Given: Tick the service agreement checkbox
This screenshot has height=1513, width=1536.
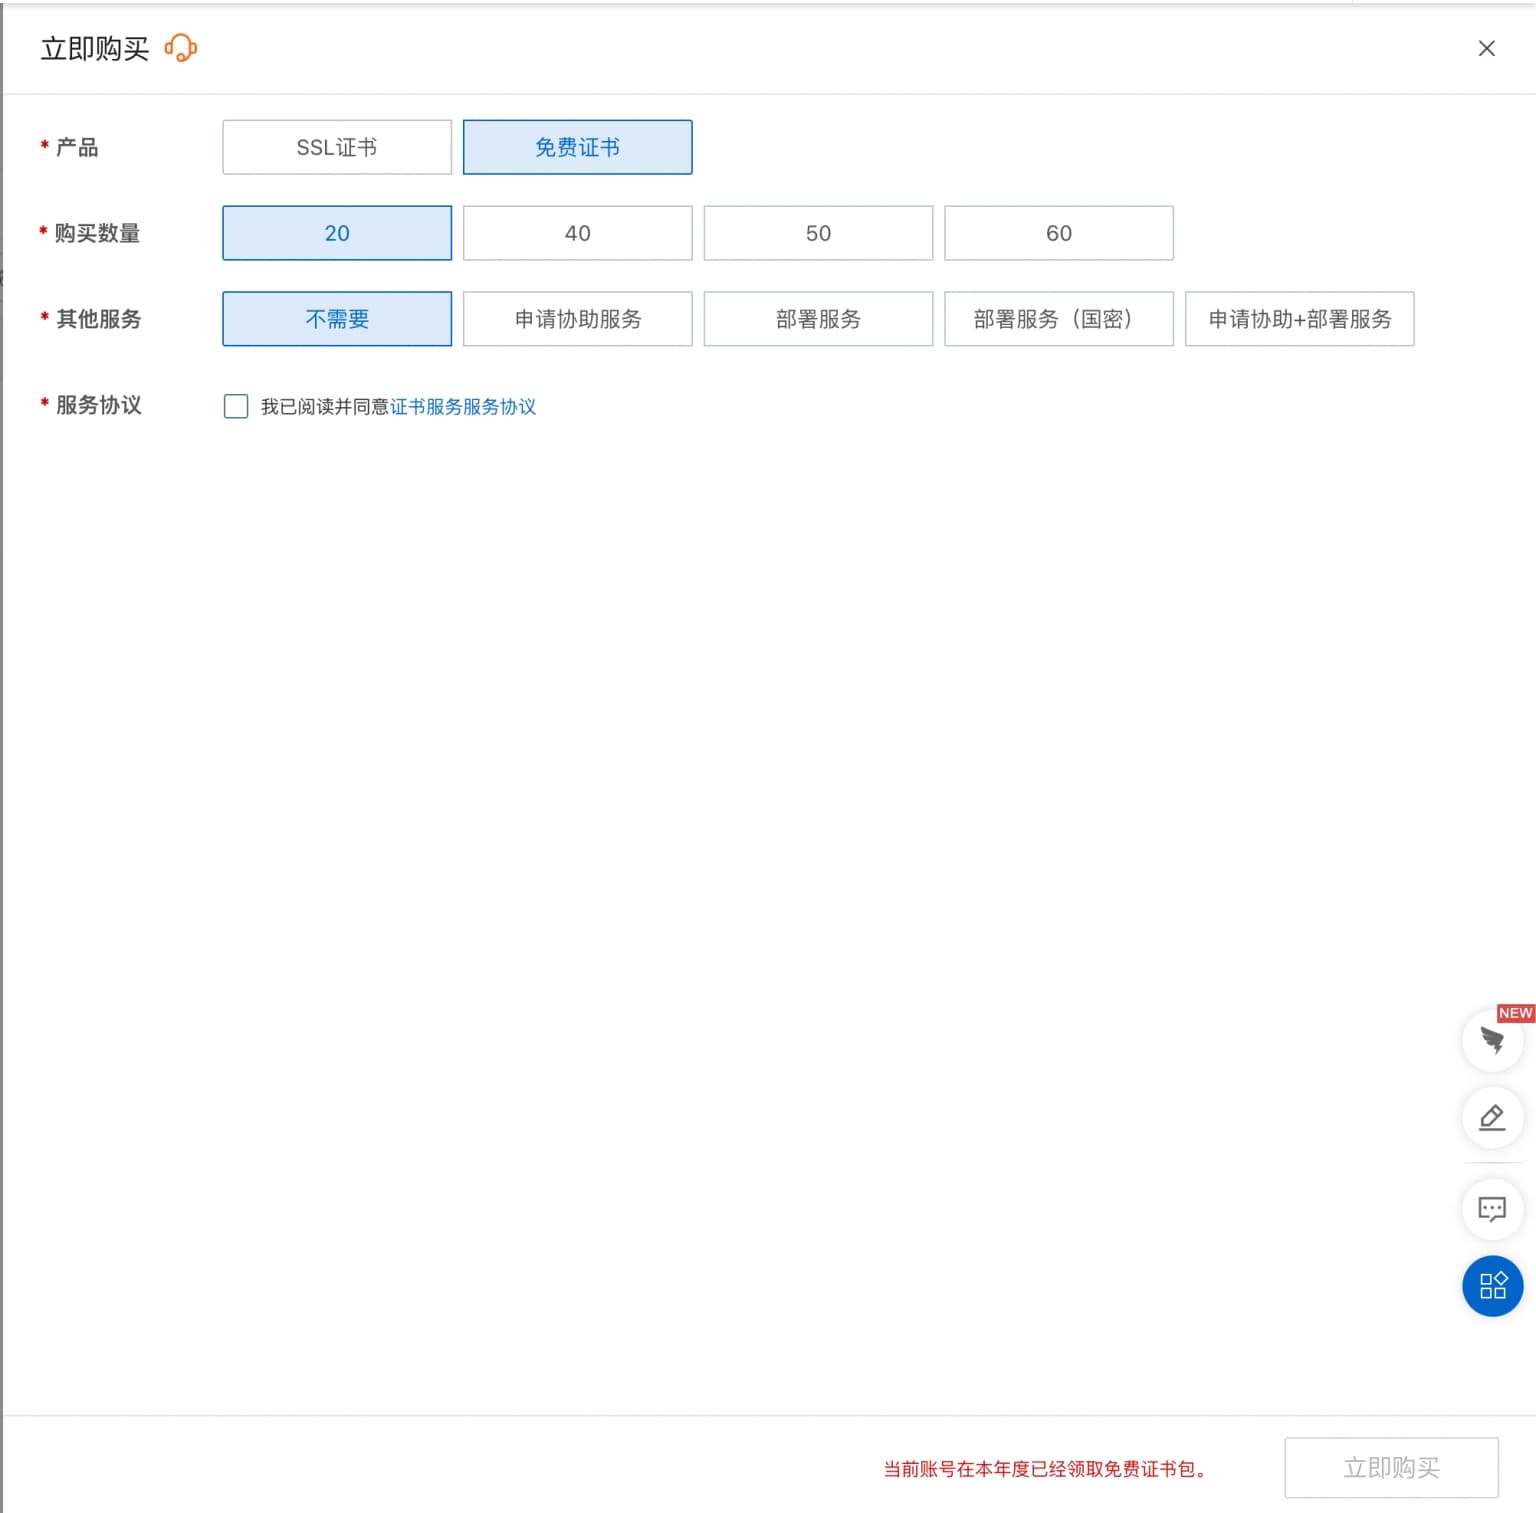Looking at the screenshot, I should pos(236,406).
